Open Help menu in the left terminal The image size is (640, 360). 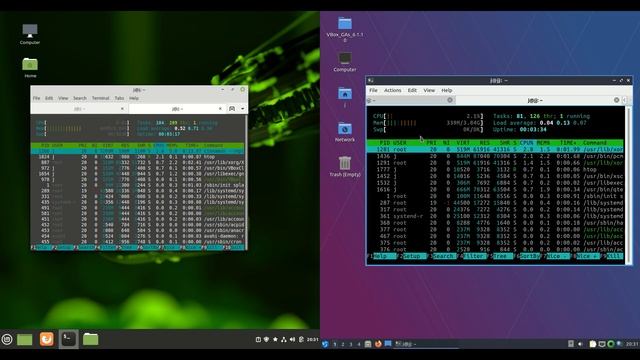pos(134,98)
